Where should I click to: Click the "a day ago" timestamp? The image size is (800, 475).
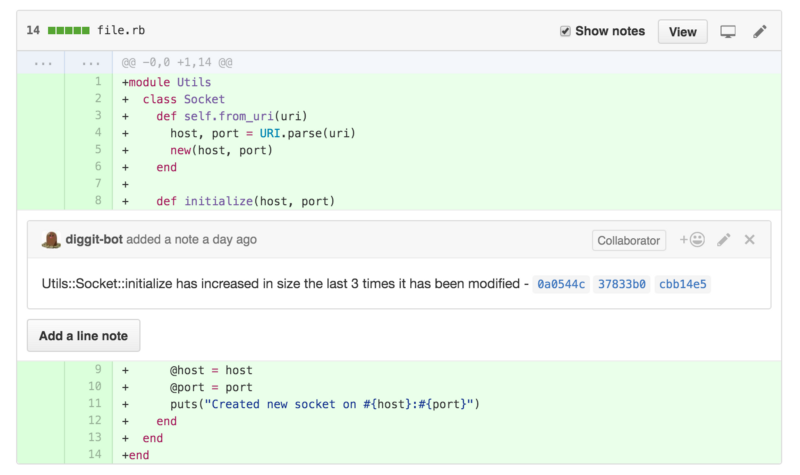point(227,240)
